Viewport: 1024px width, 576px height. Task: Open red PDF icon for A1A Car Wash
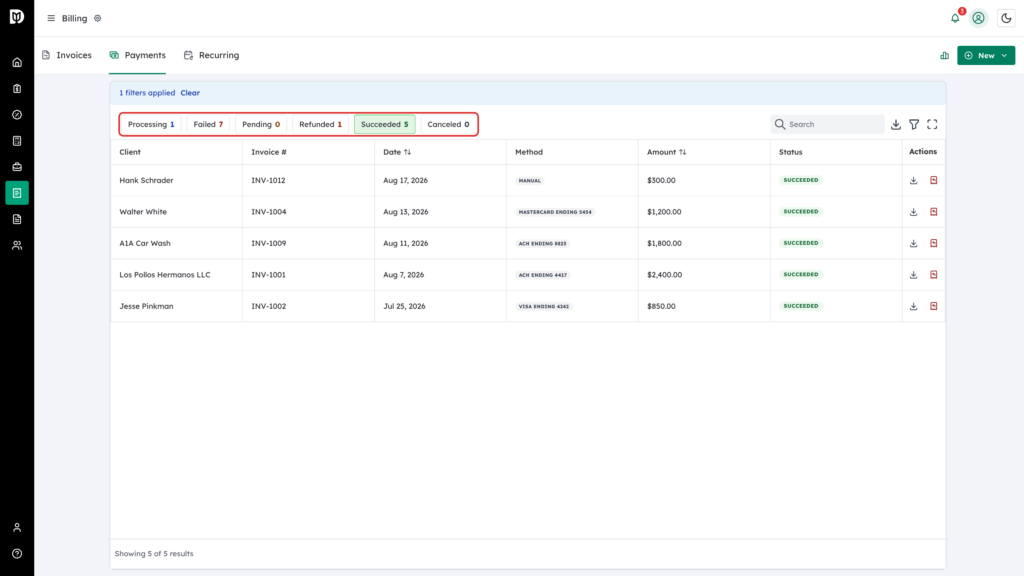[933, 243]
